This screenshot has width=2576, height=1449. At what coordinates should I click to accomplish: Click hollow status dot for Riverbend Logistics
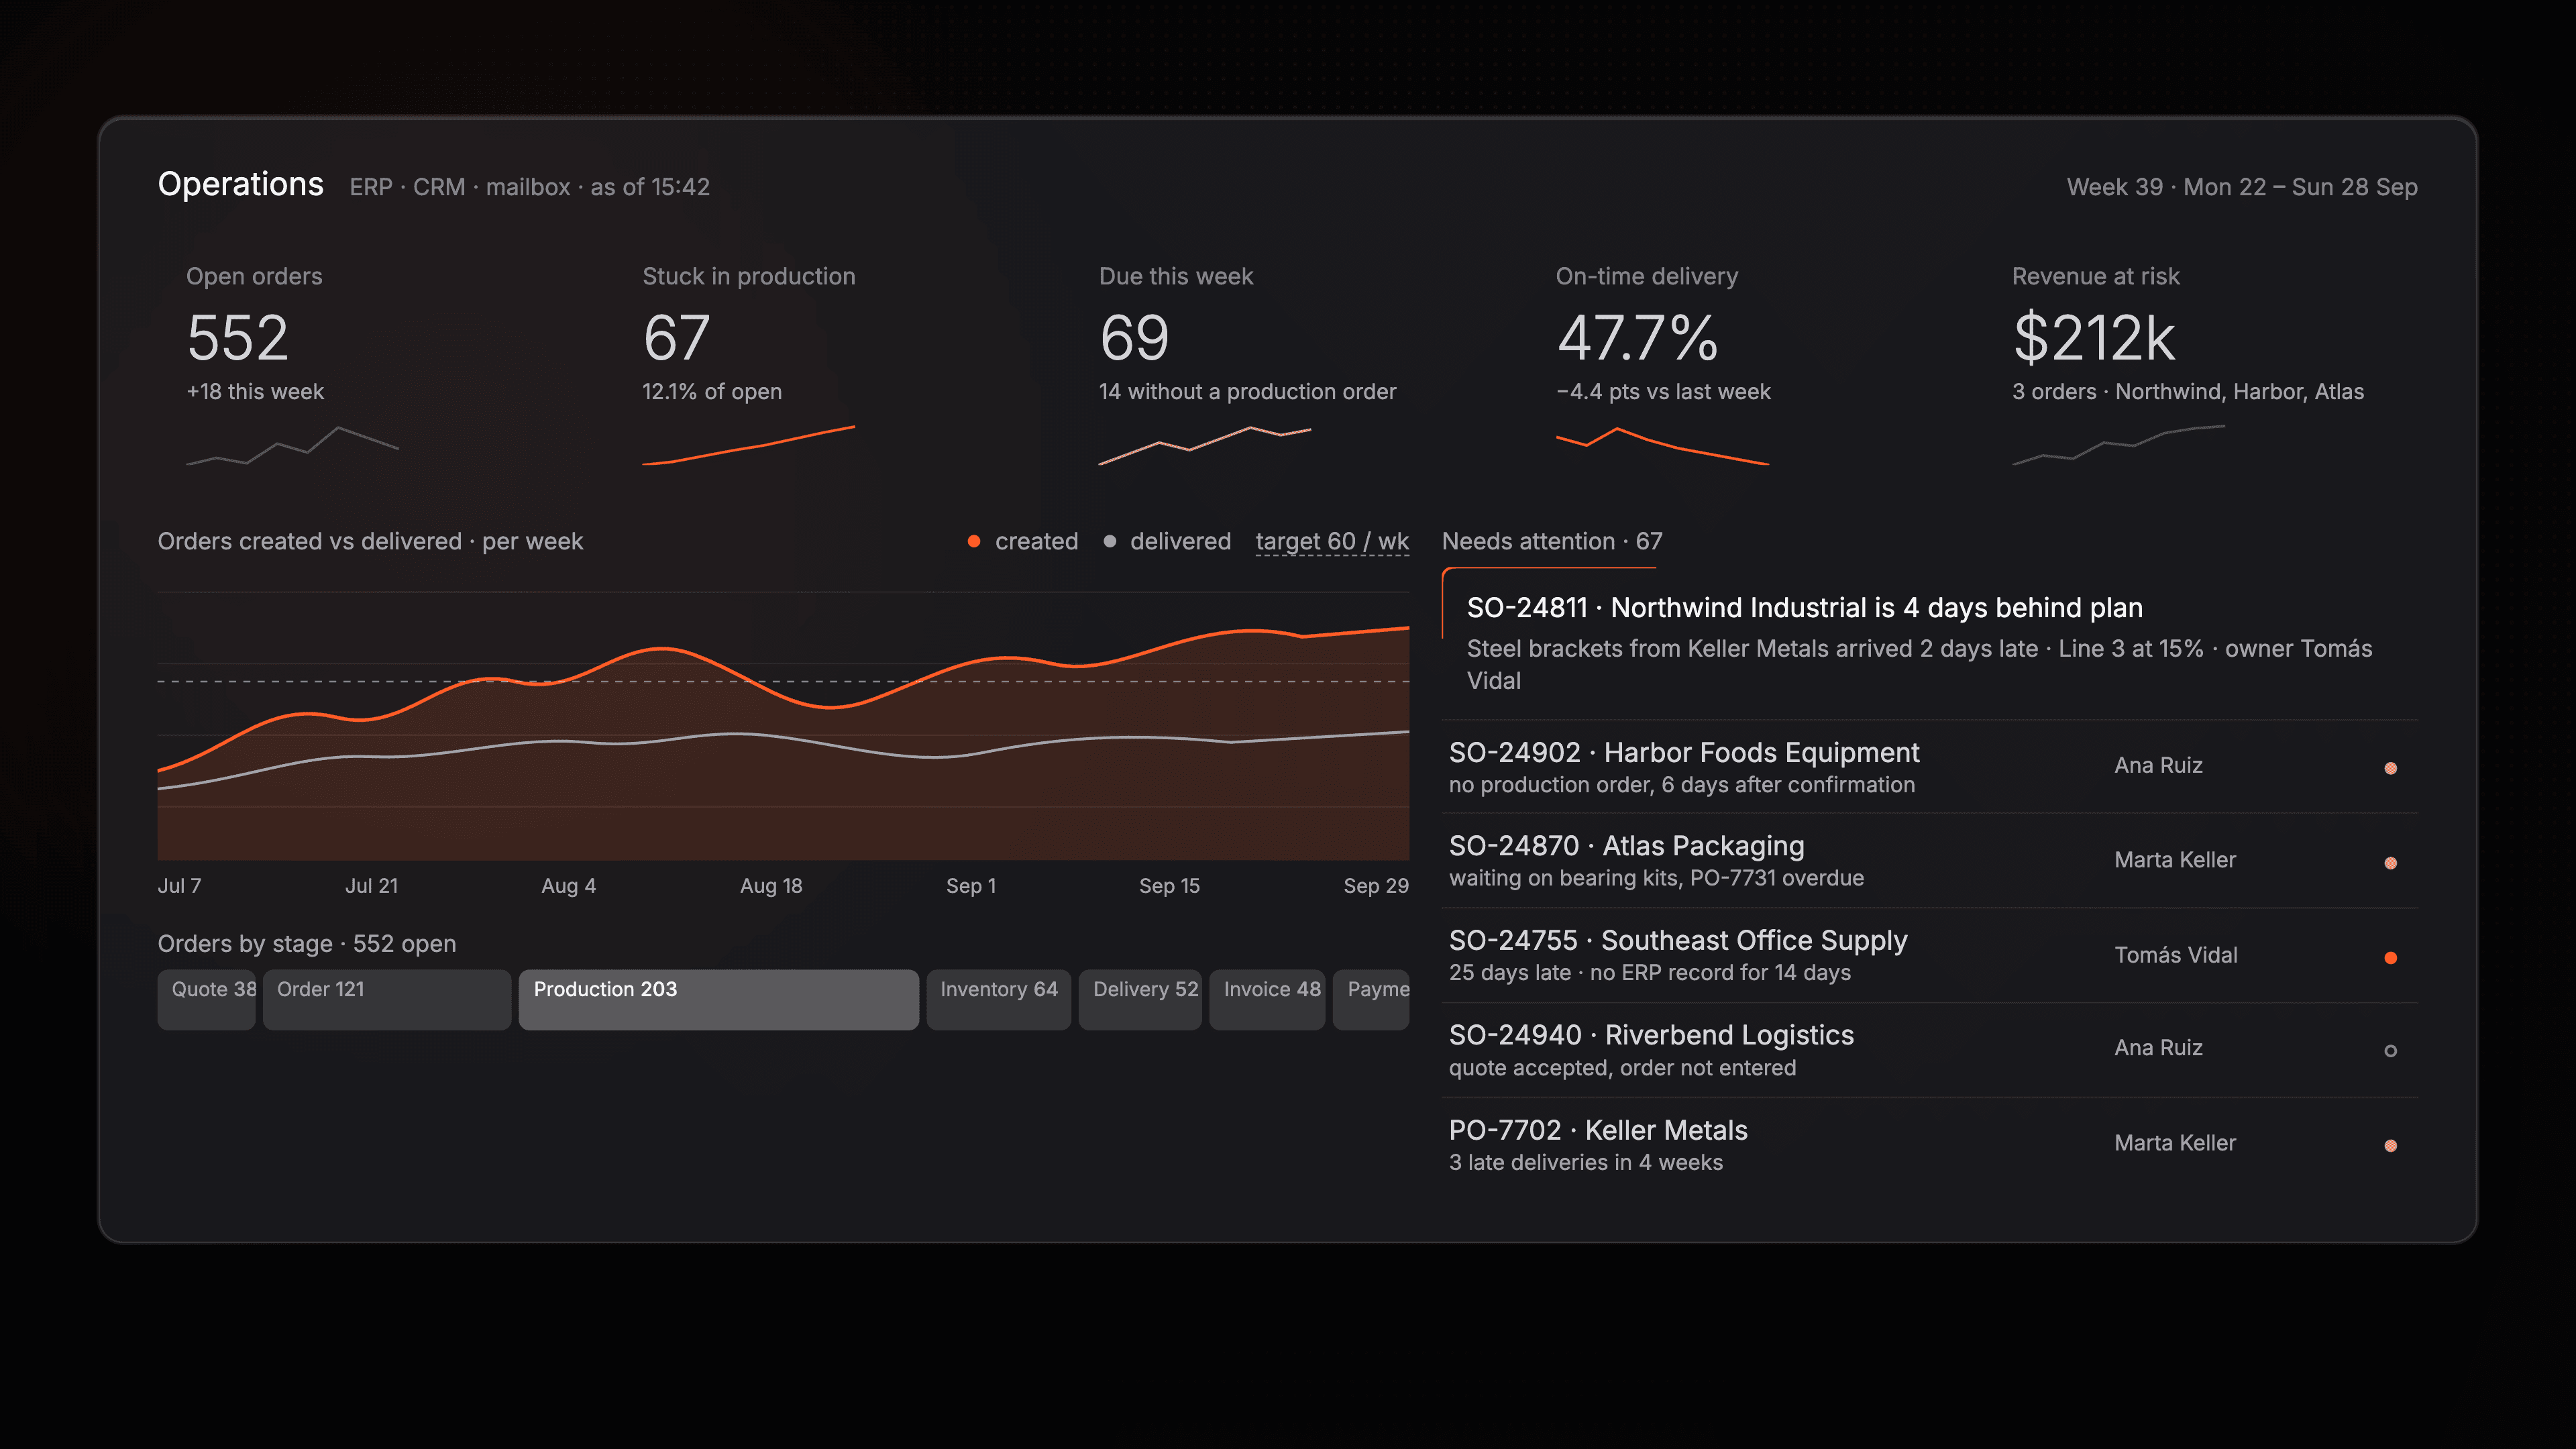pos(2390,1051)
